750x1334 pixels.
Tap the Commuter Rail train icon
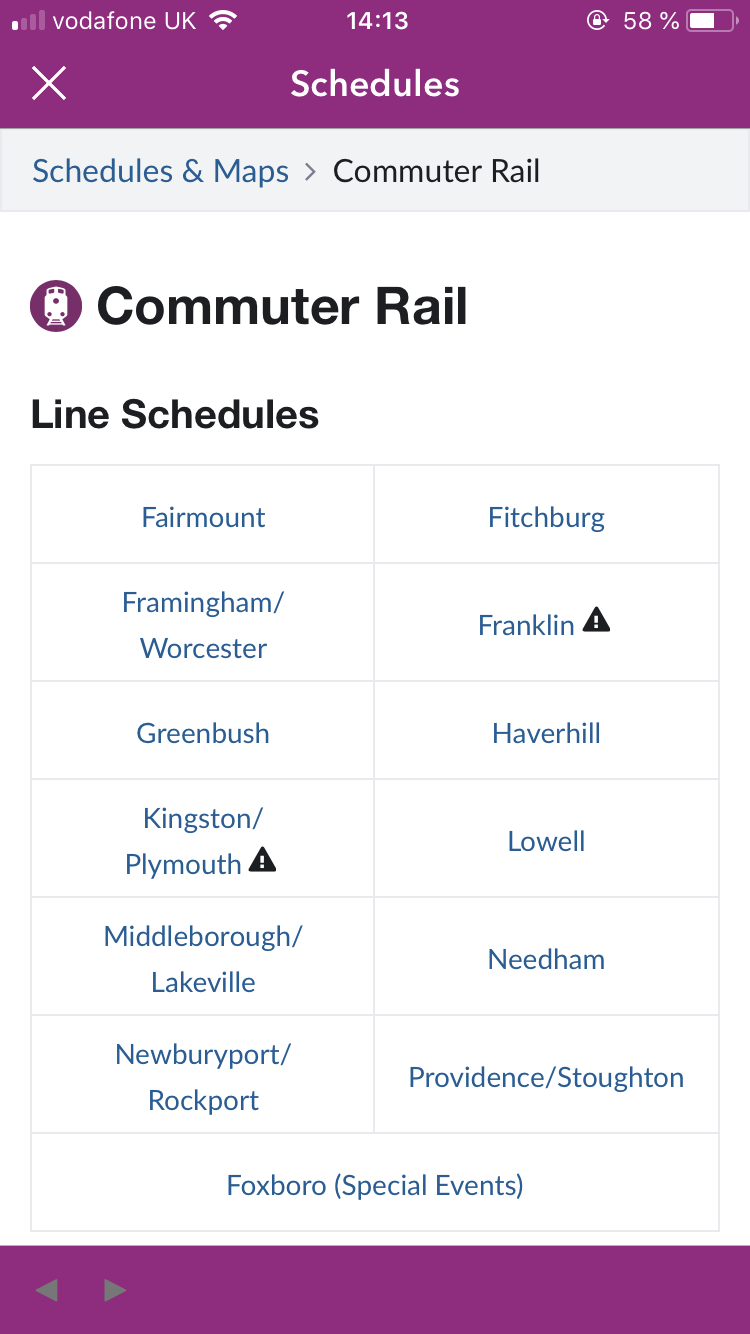click(x=56, y=306)
